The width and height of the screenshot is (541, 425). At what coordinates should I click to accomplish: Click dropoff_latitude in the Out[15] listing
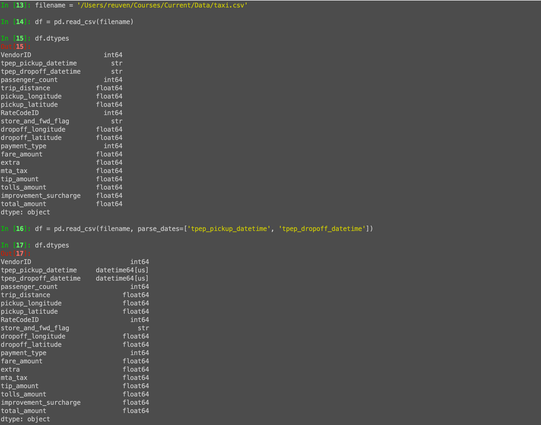click(x=31, y=138)
